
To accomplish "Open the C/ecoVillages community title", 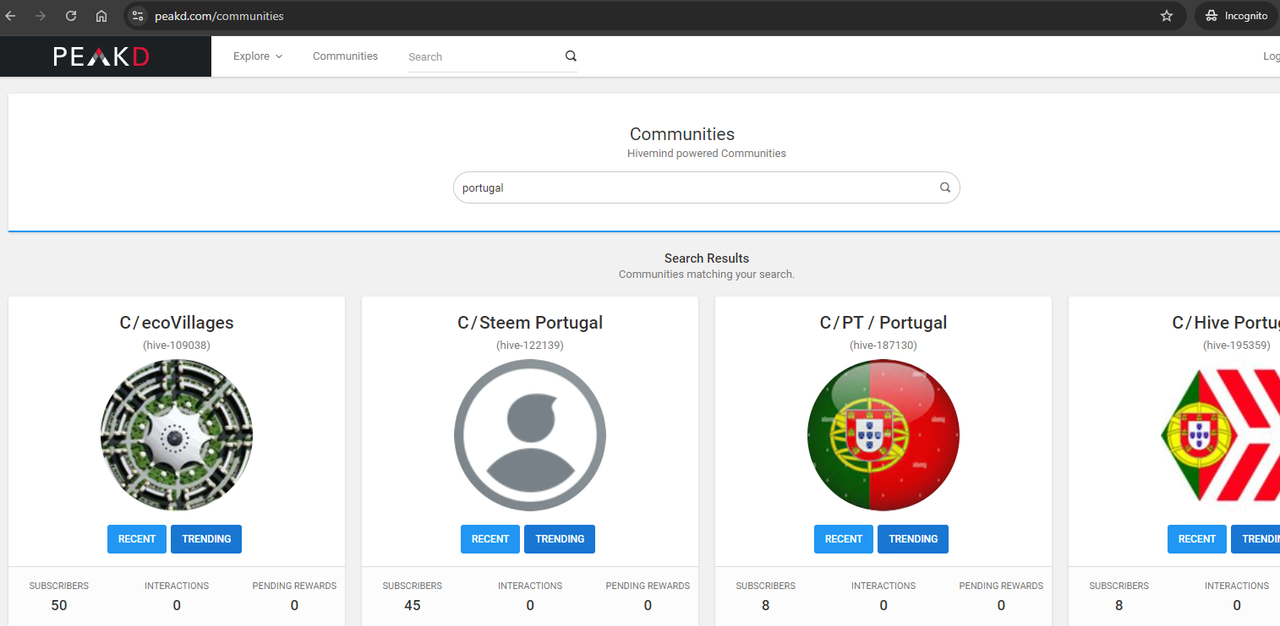I will point(177,323).
